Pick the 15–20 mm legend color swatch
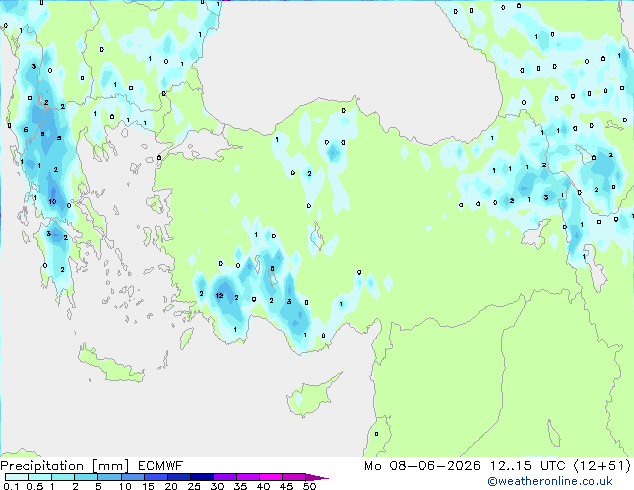 155,477
